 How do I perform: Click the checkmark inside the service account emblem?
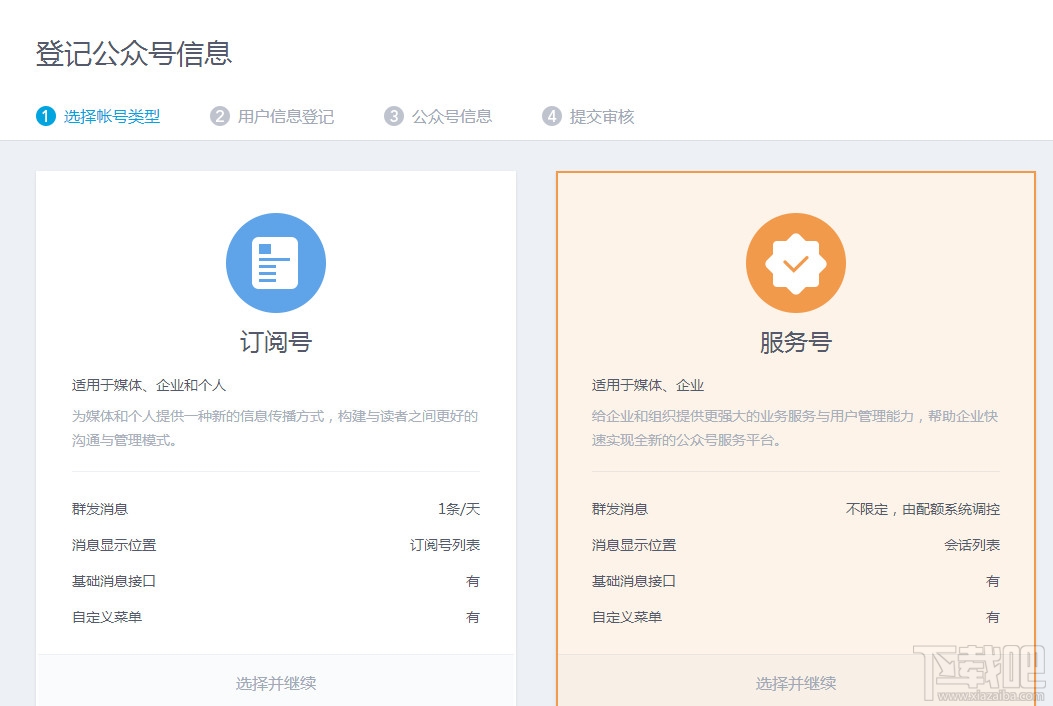(795, 263)
